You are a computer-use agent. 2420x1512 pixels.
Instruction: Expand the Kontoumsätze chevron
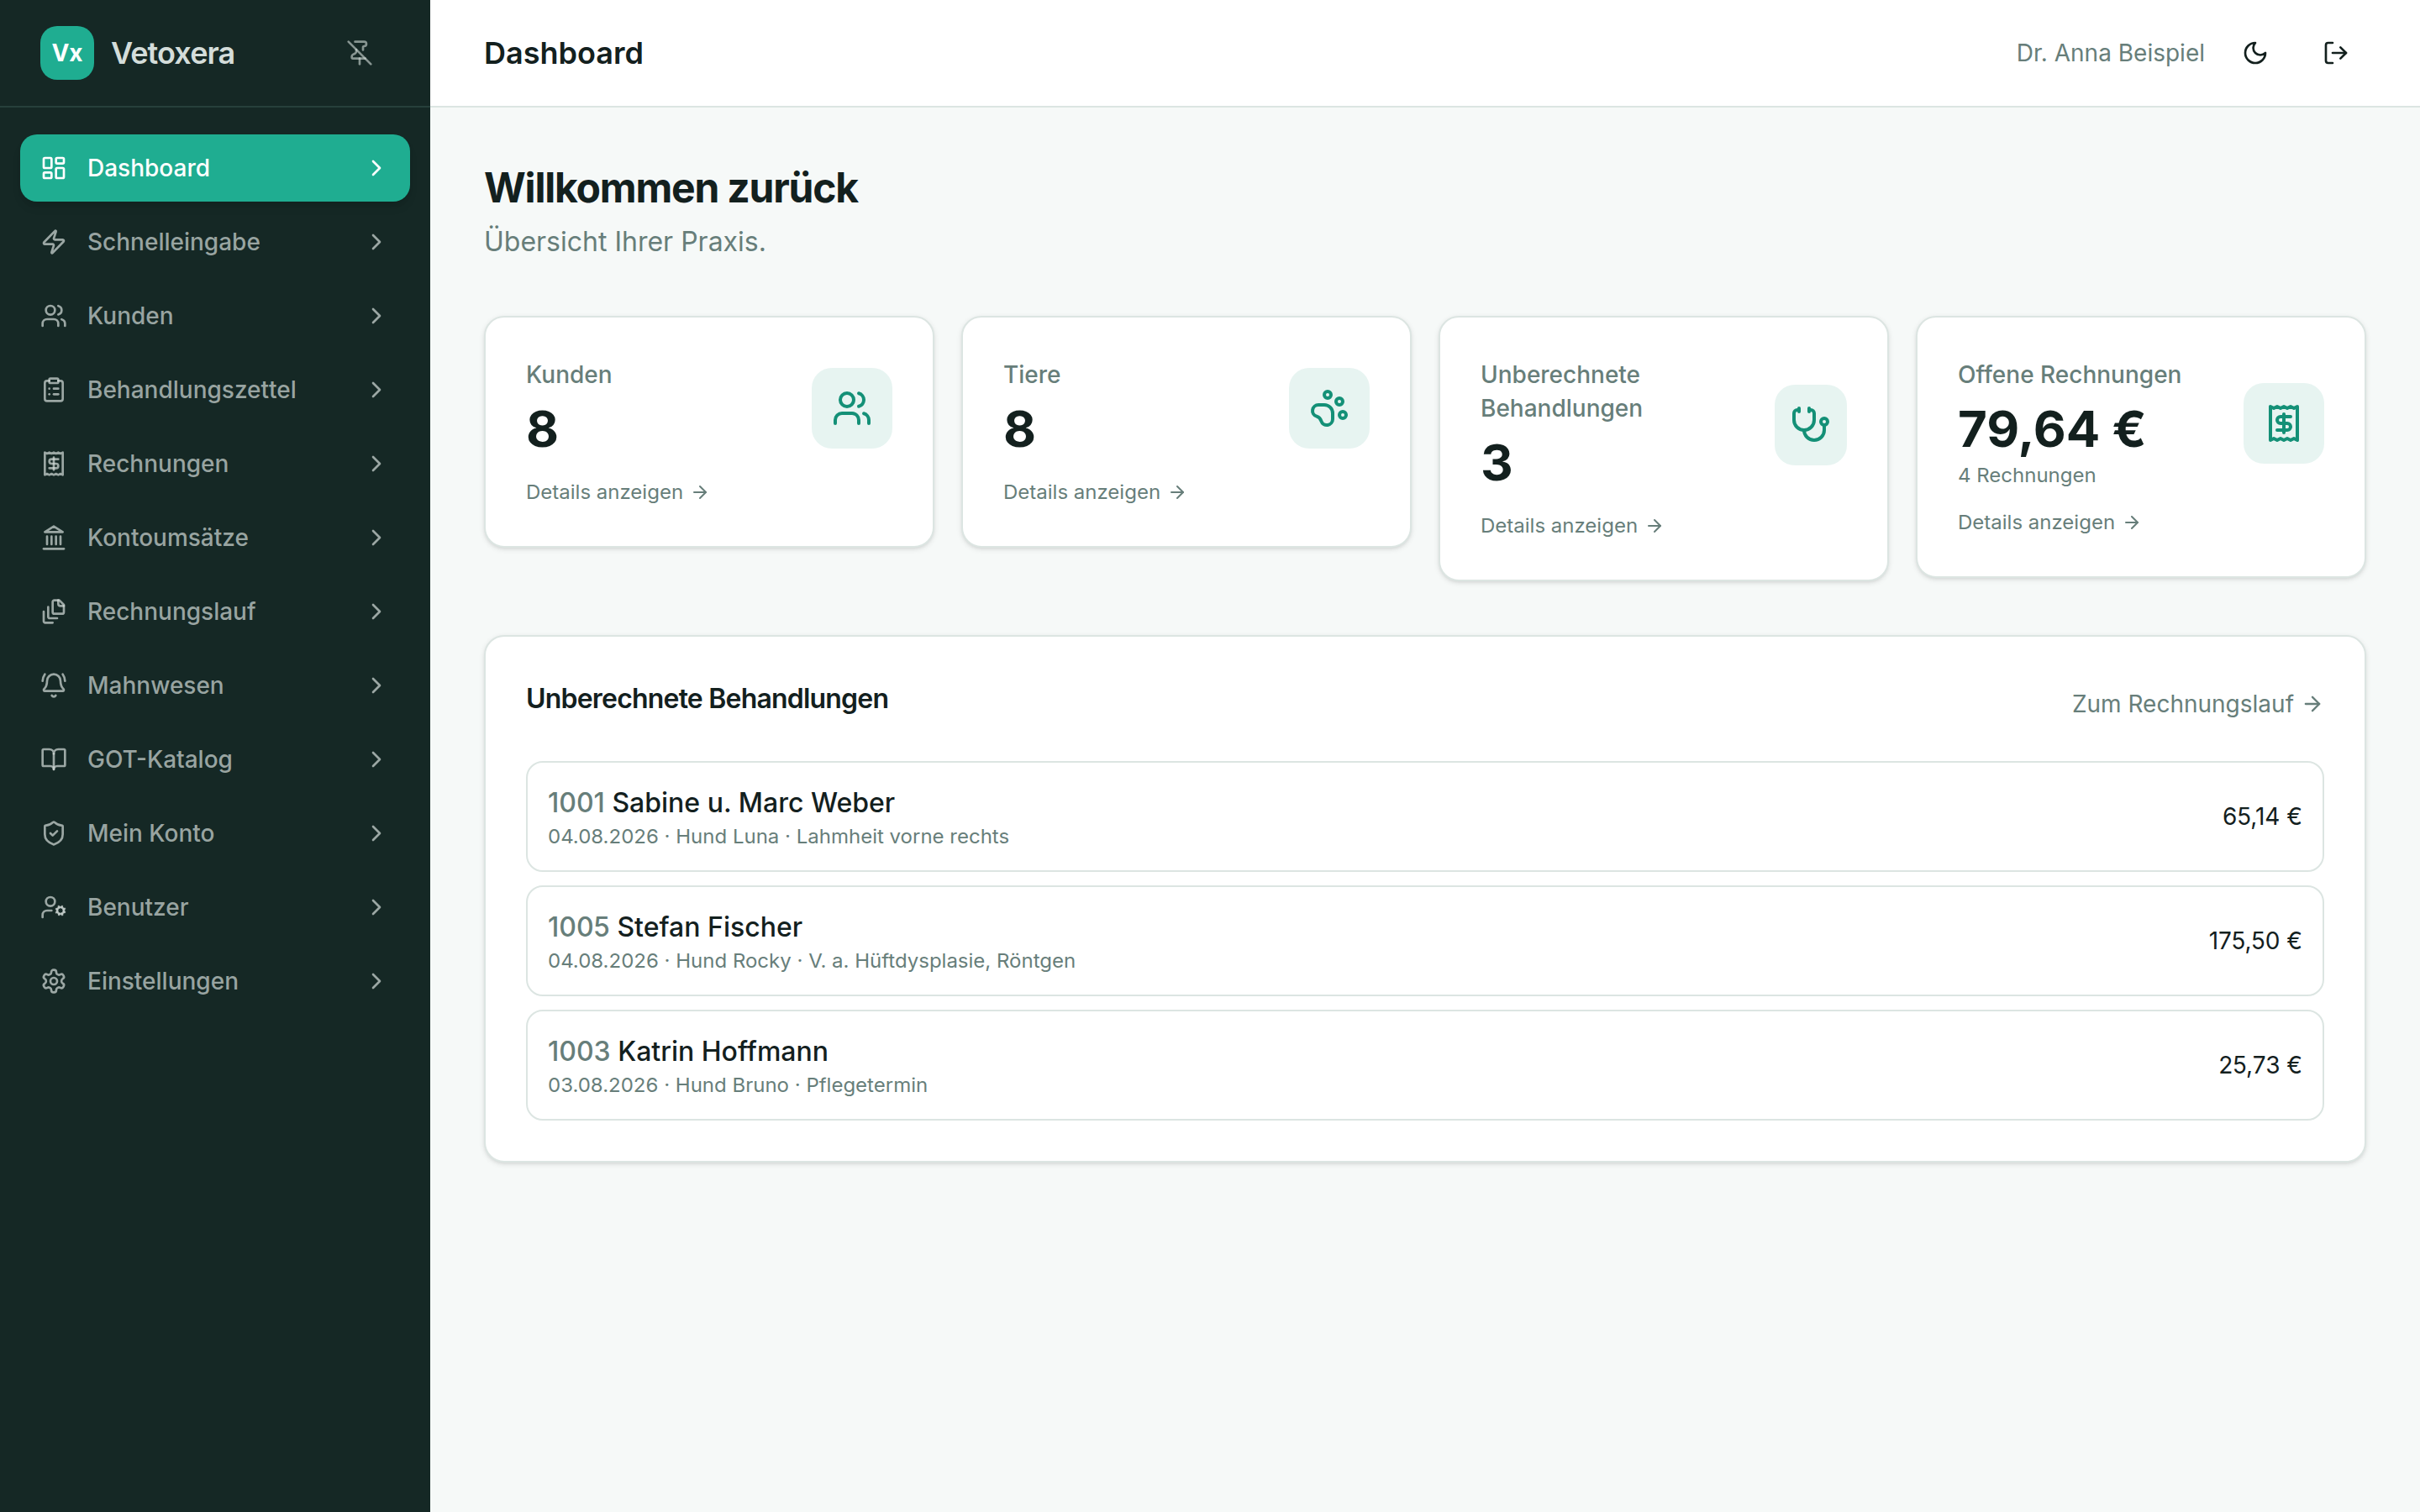(x=376, y=538)
